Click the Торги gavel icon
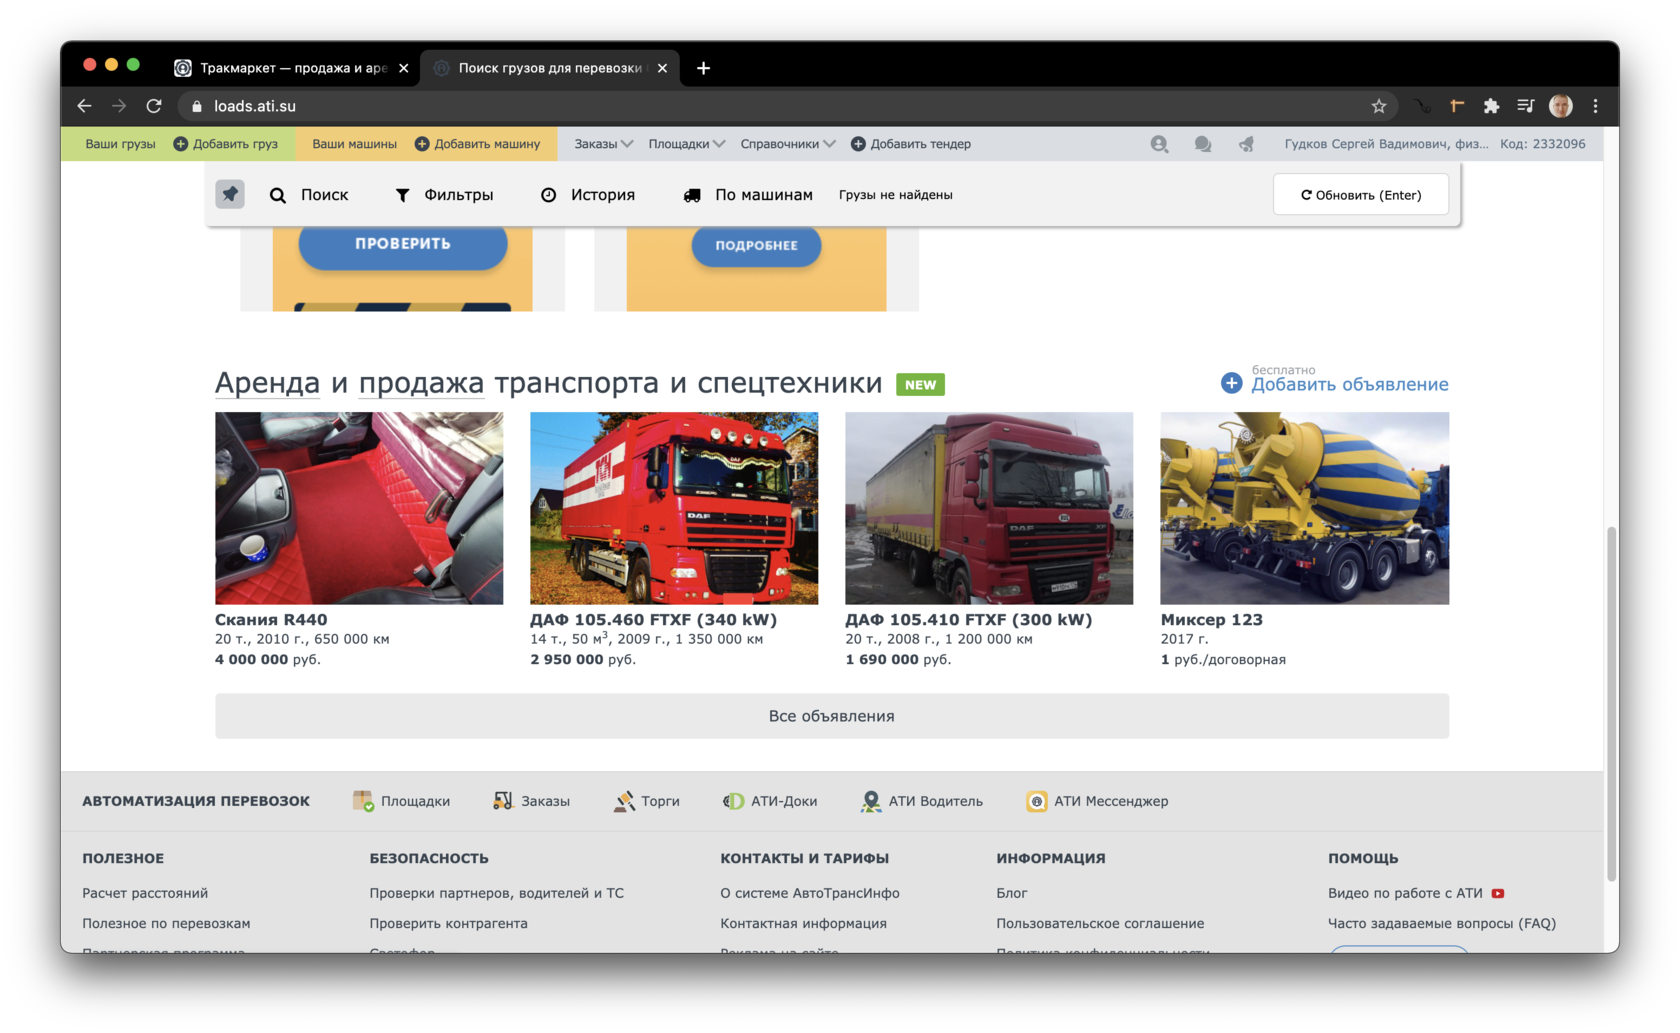 pos(624,801)
